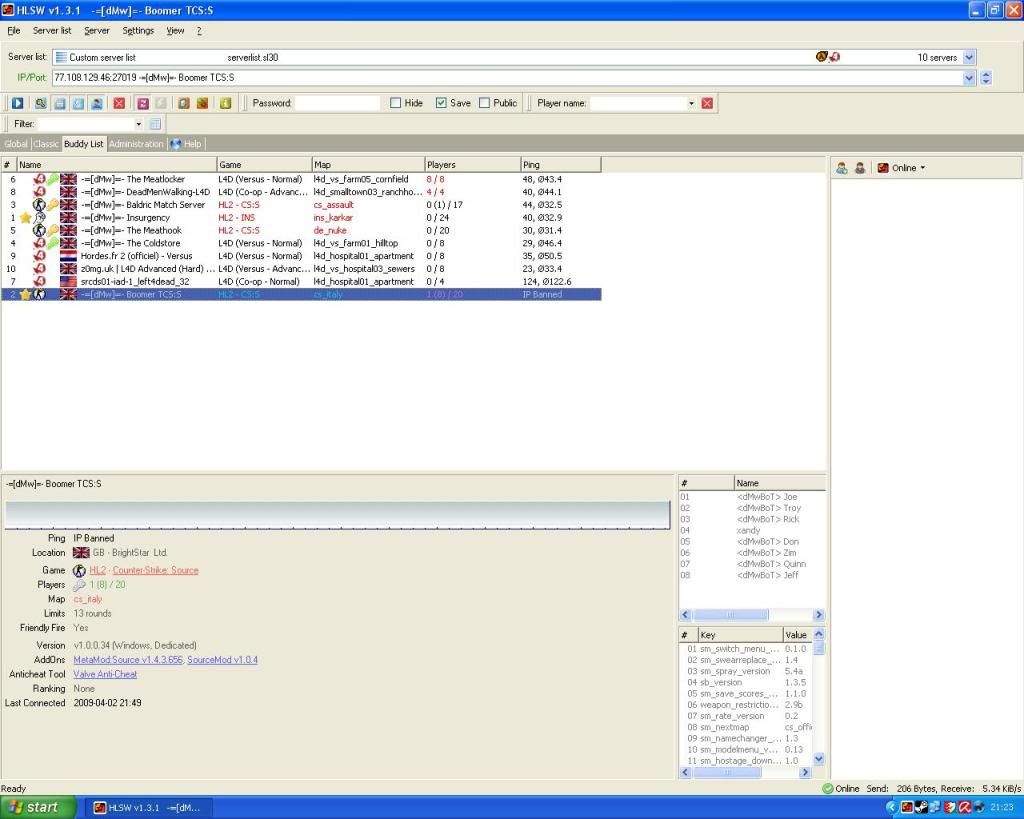Click the grey buddy icon in buddy panel
The image size is (1024, 819).
(x=859, y=168)
